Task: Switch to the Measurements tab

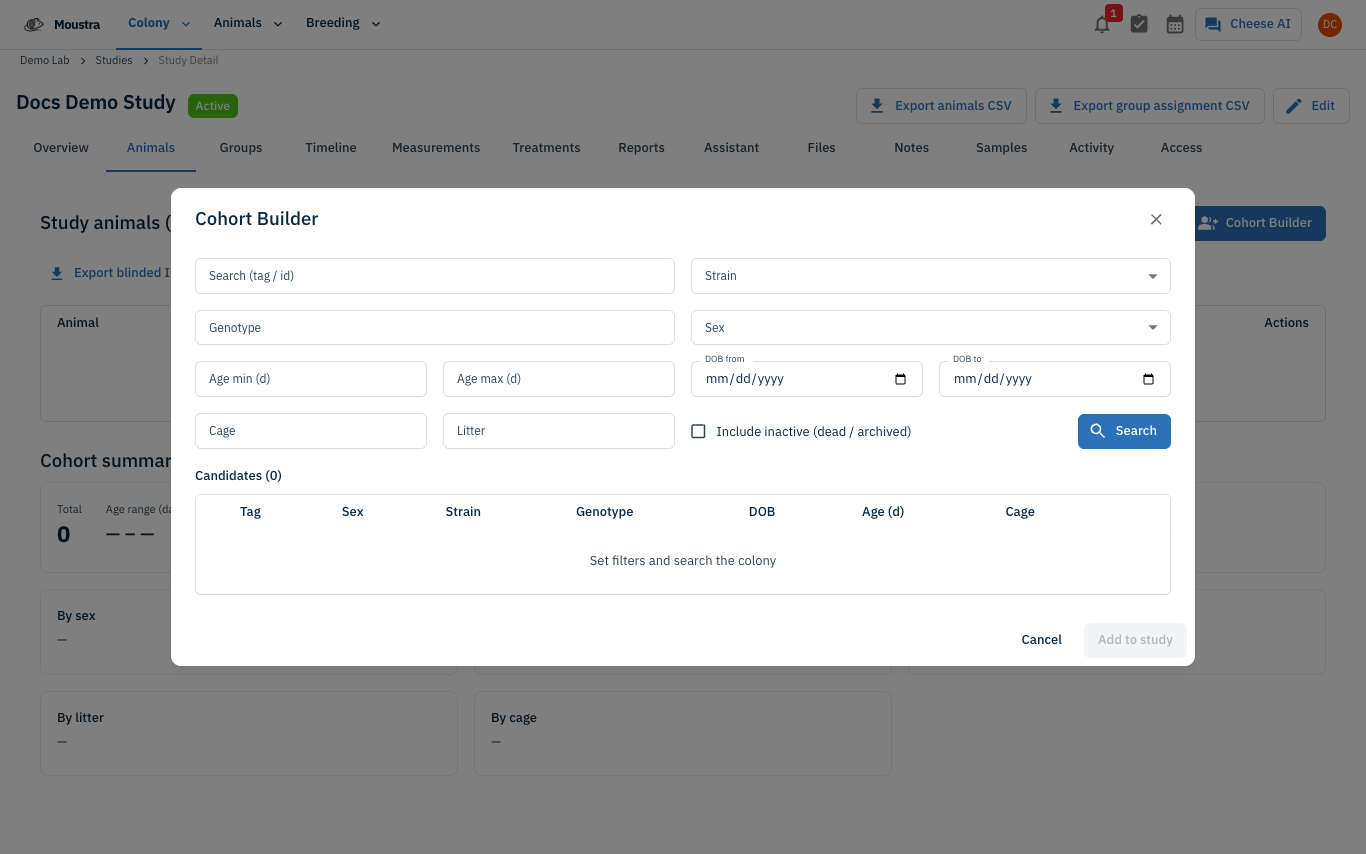Action: [x=436, y=148]
